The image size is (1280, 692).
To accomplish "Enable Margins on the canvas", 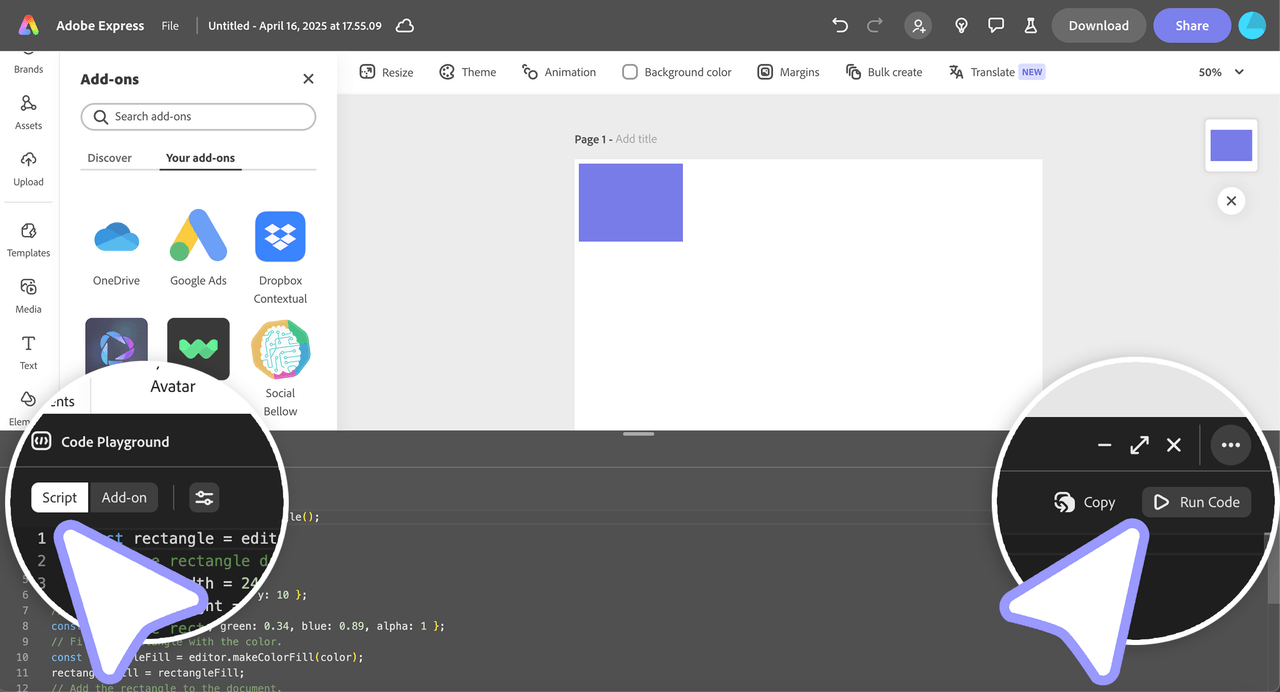I will pyautogui.click(x=788, y=71).
